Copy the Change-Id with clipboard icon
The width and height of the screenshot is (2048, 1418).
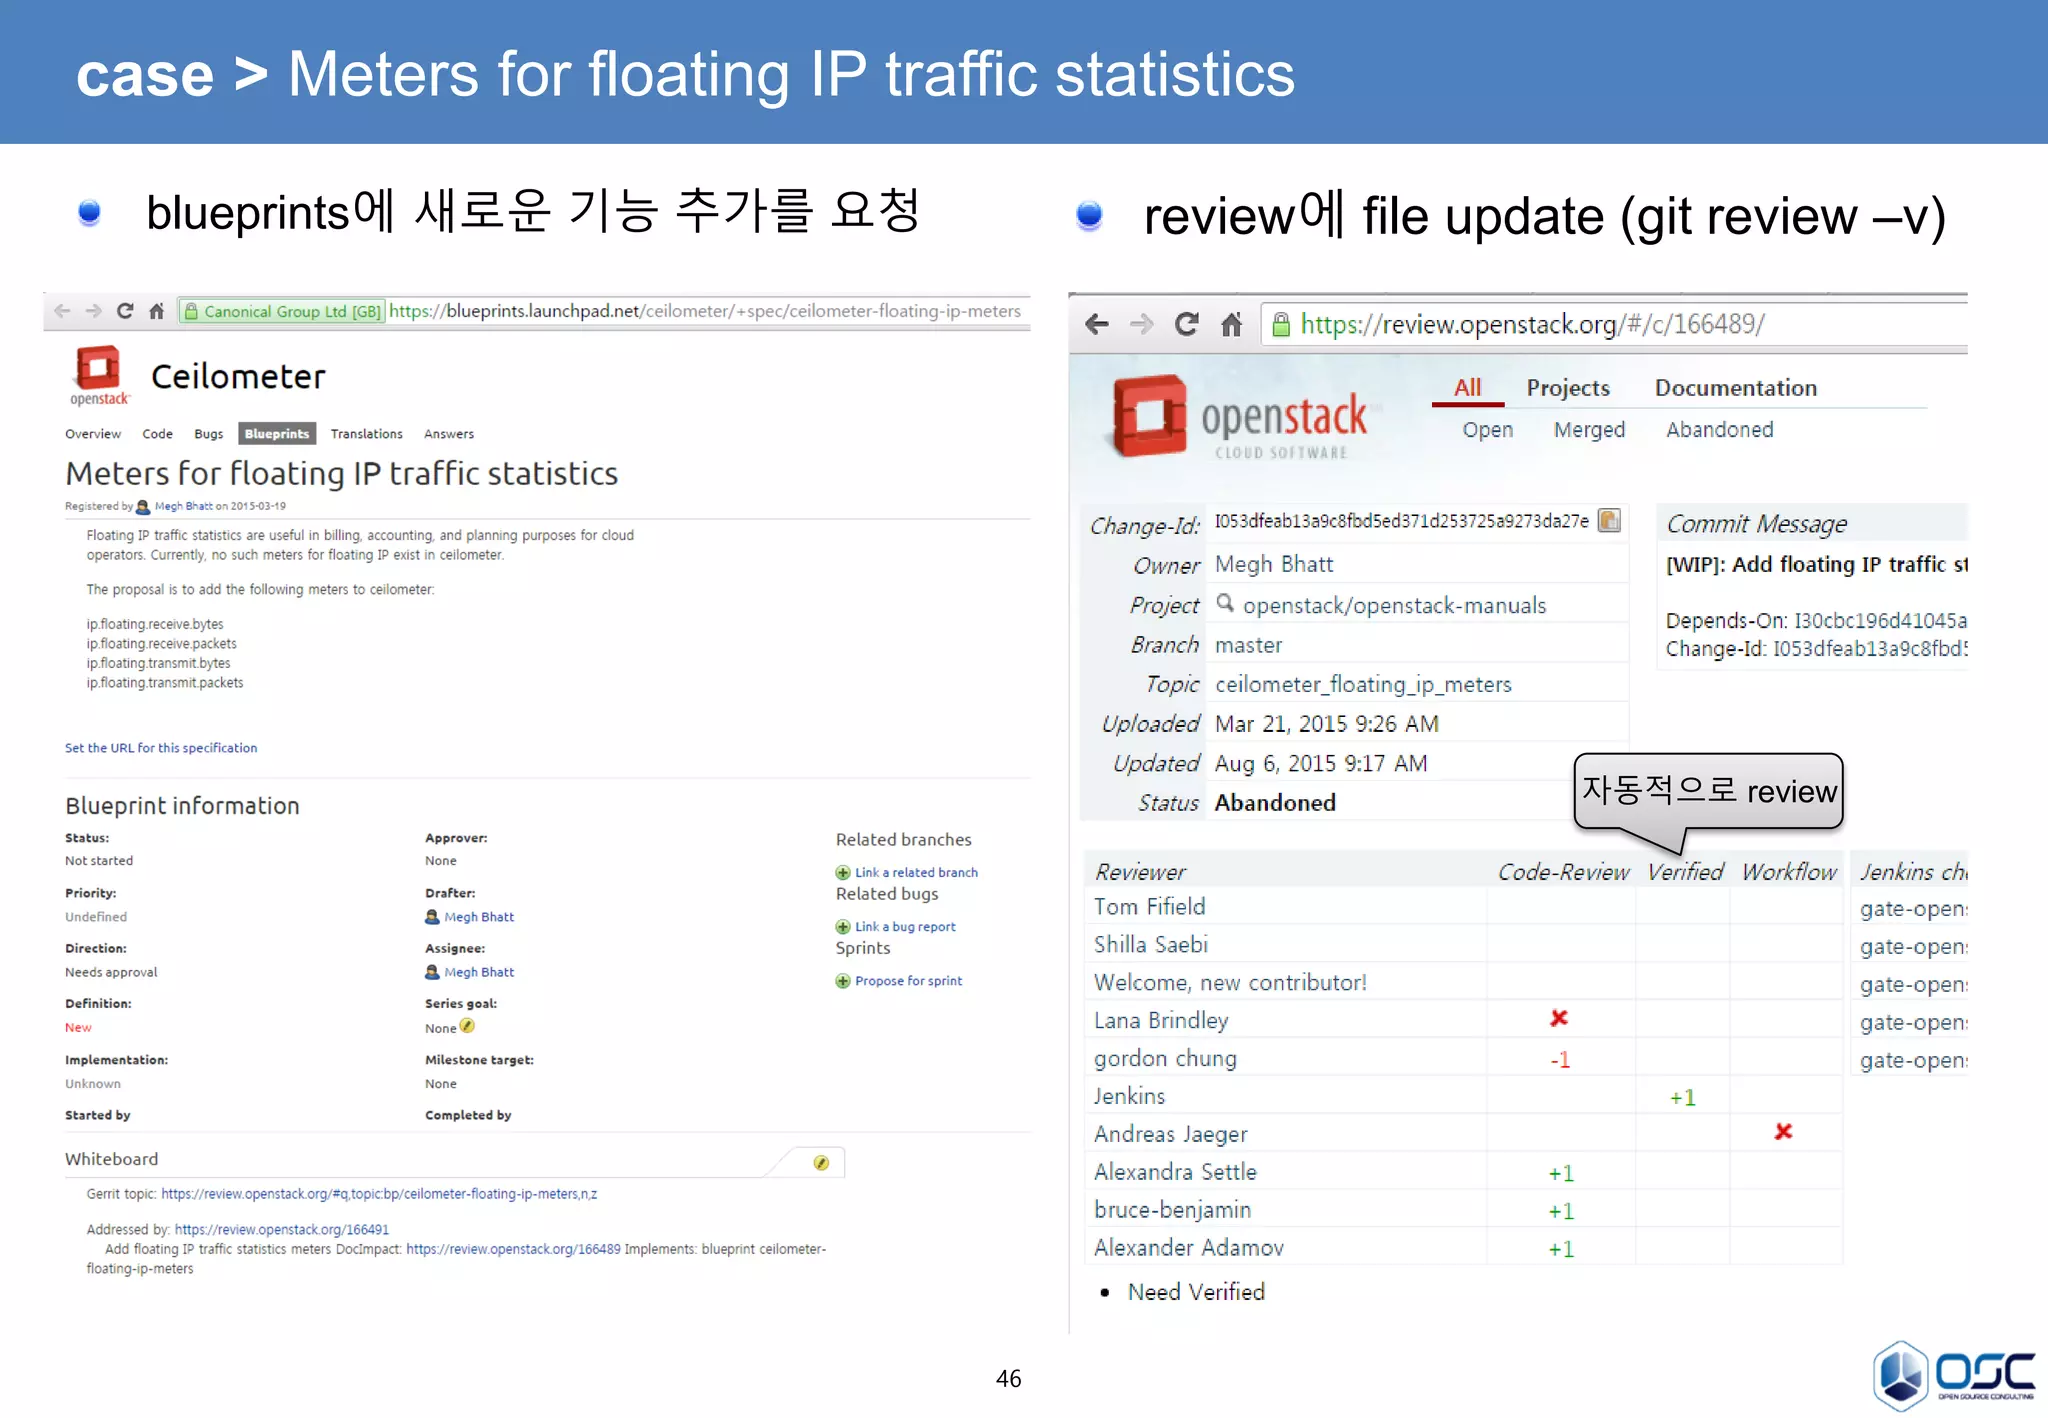(1609, 521)
